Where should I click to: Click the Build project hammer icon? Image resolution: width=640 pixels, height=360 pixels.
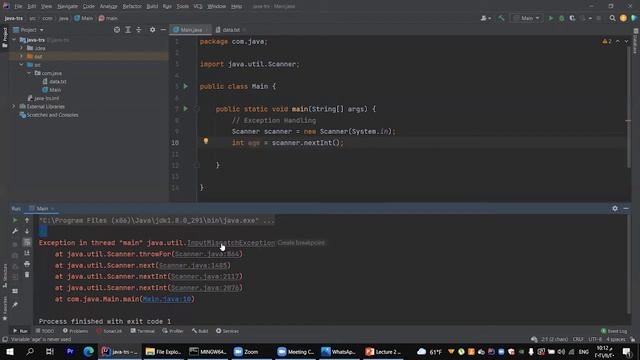(x=502, y=18)
